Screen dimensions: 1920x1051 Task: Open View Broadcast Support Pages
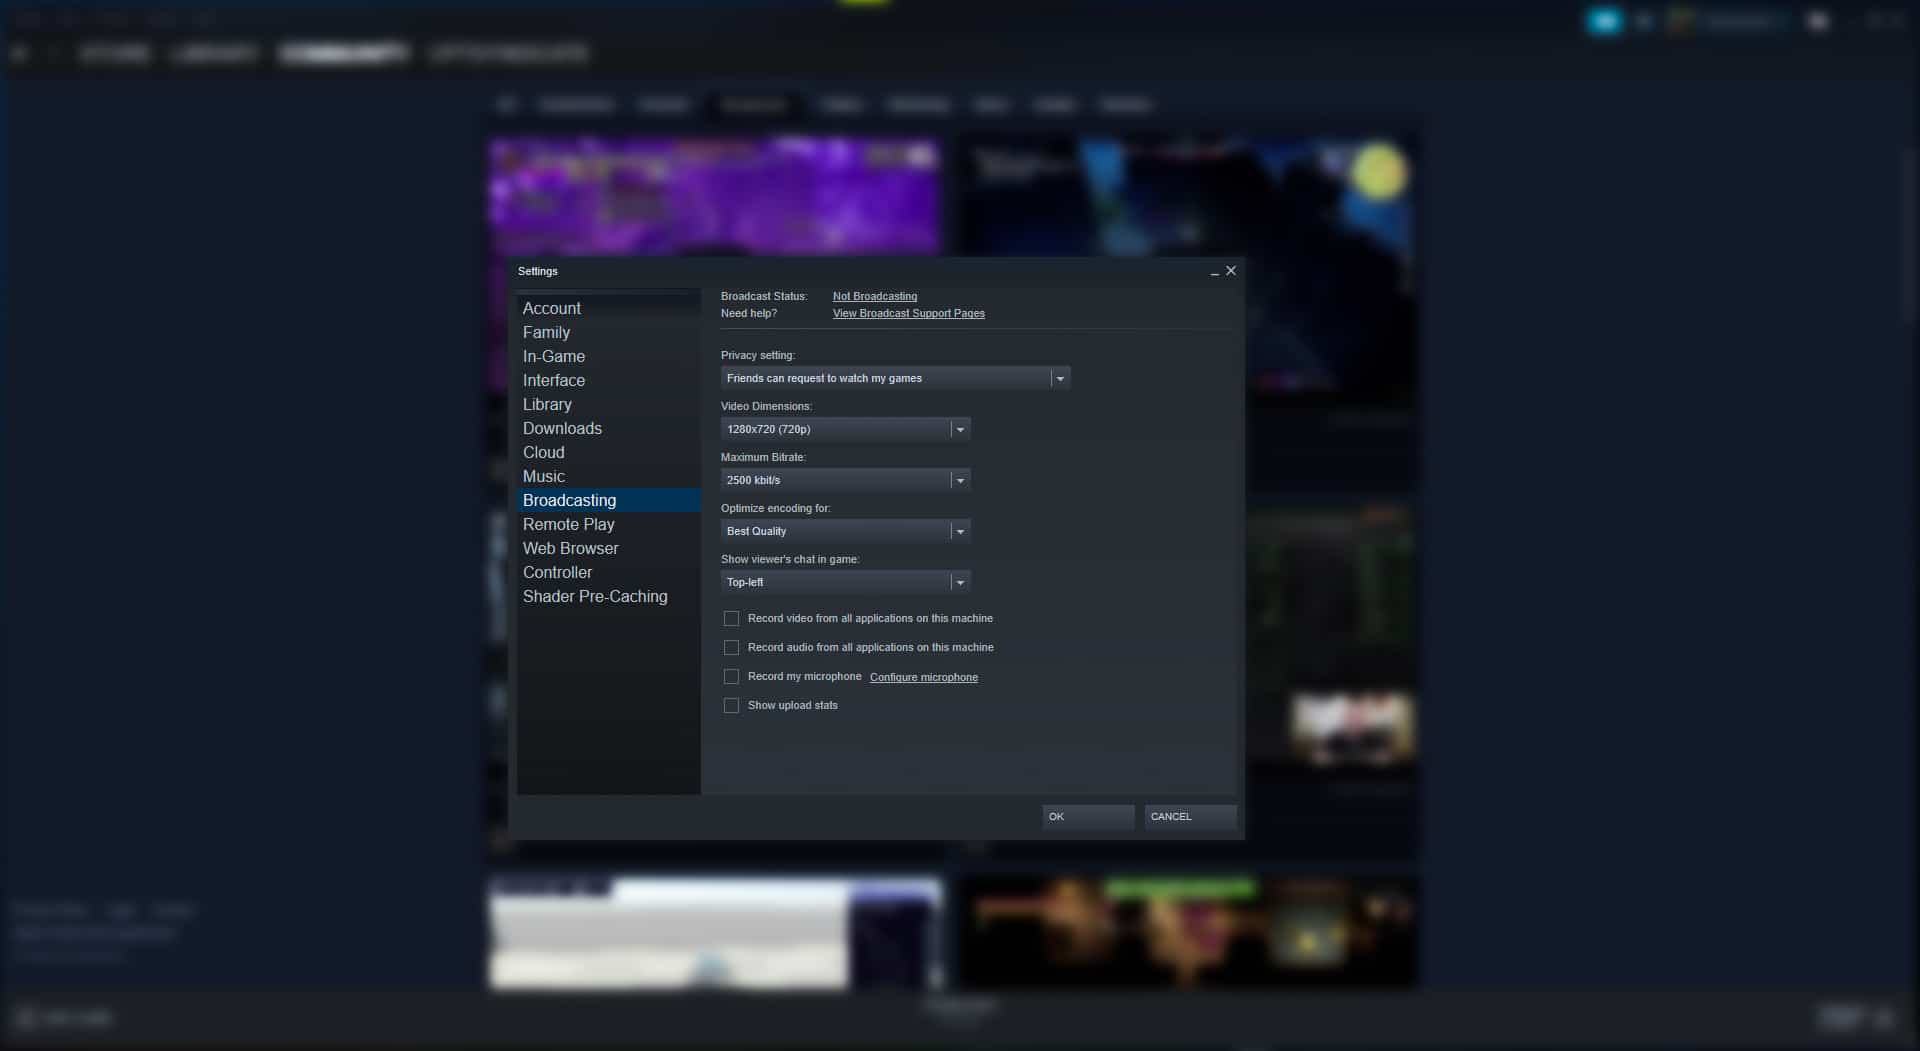[x=908, y=313]
